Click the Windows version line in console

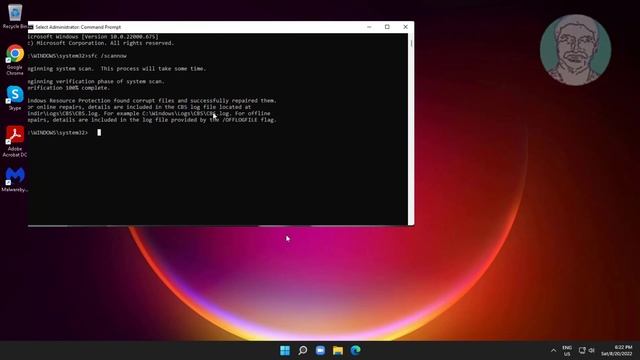coord(93,37)
